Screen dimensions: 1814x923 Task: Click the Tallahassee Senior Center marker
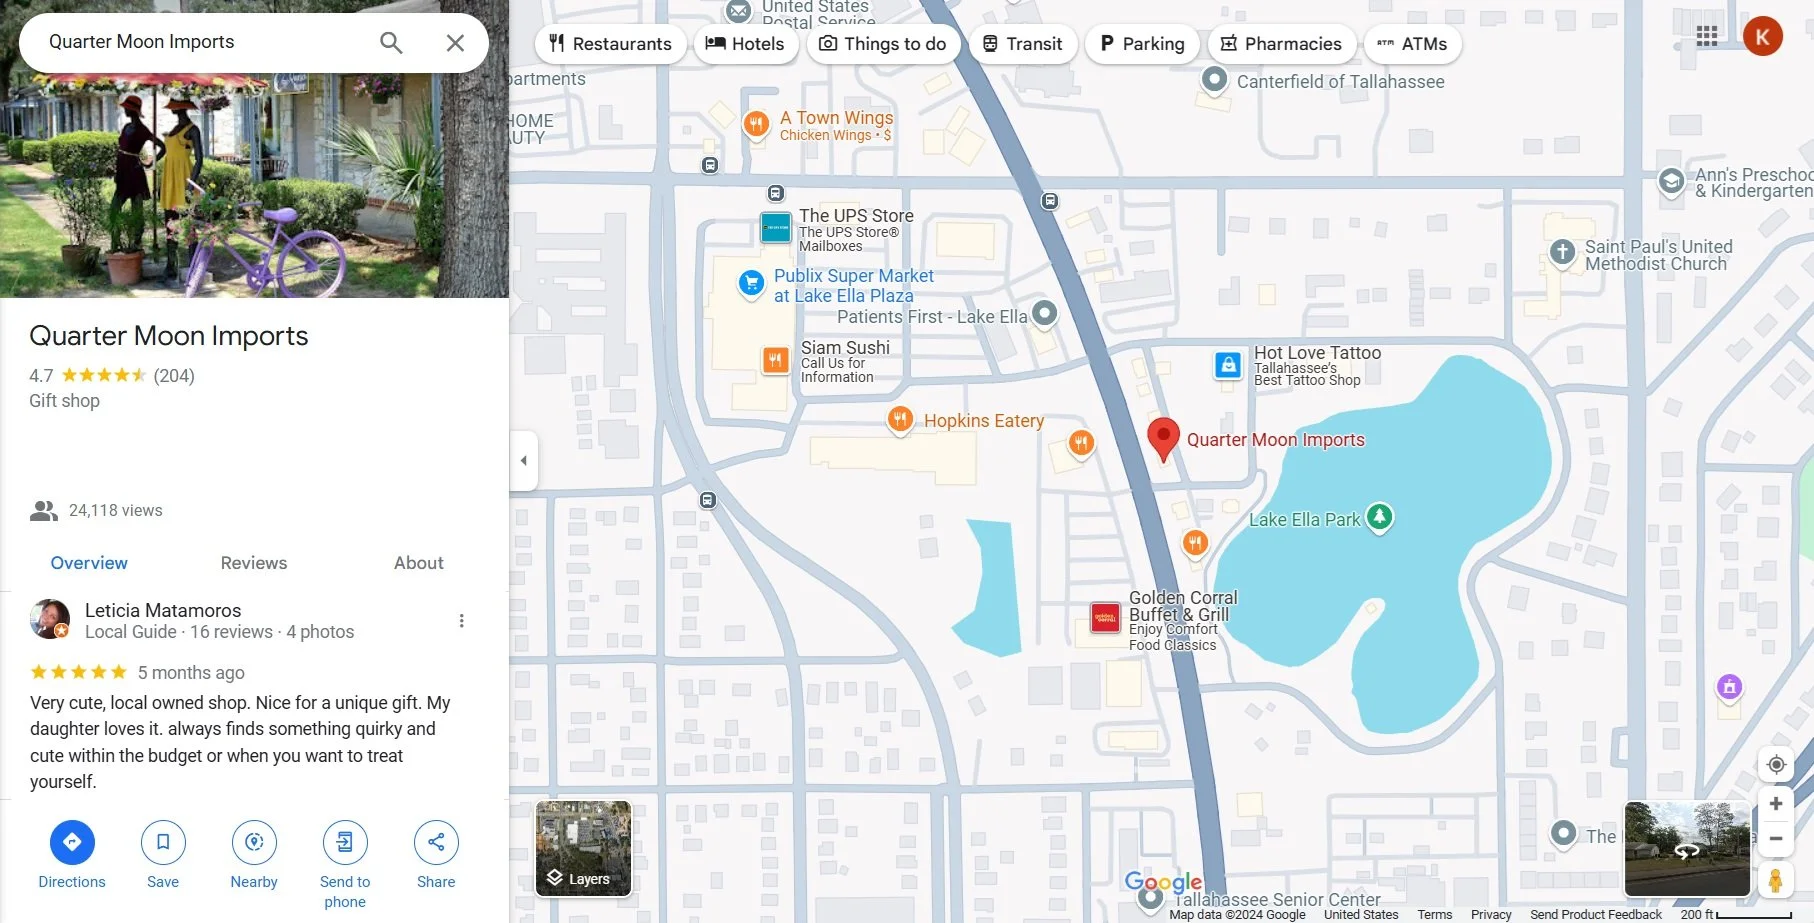pos(1151,897)
